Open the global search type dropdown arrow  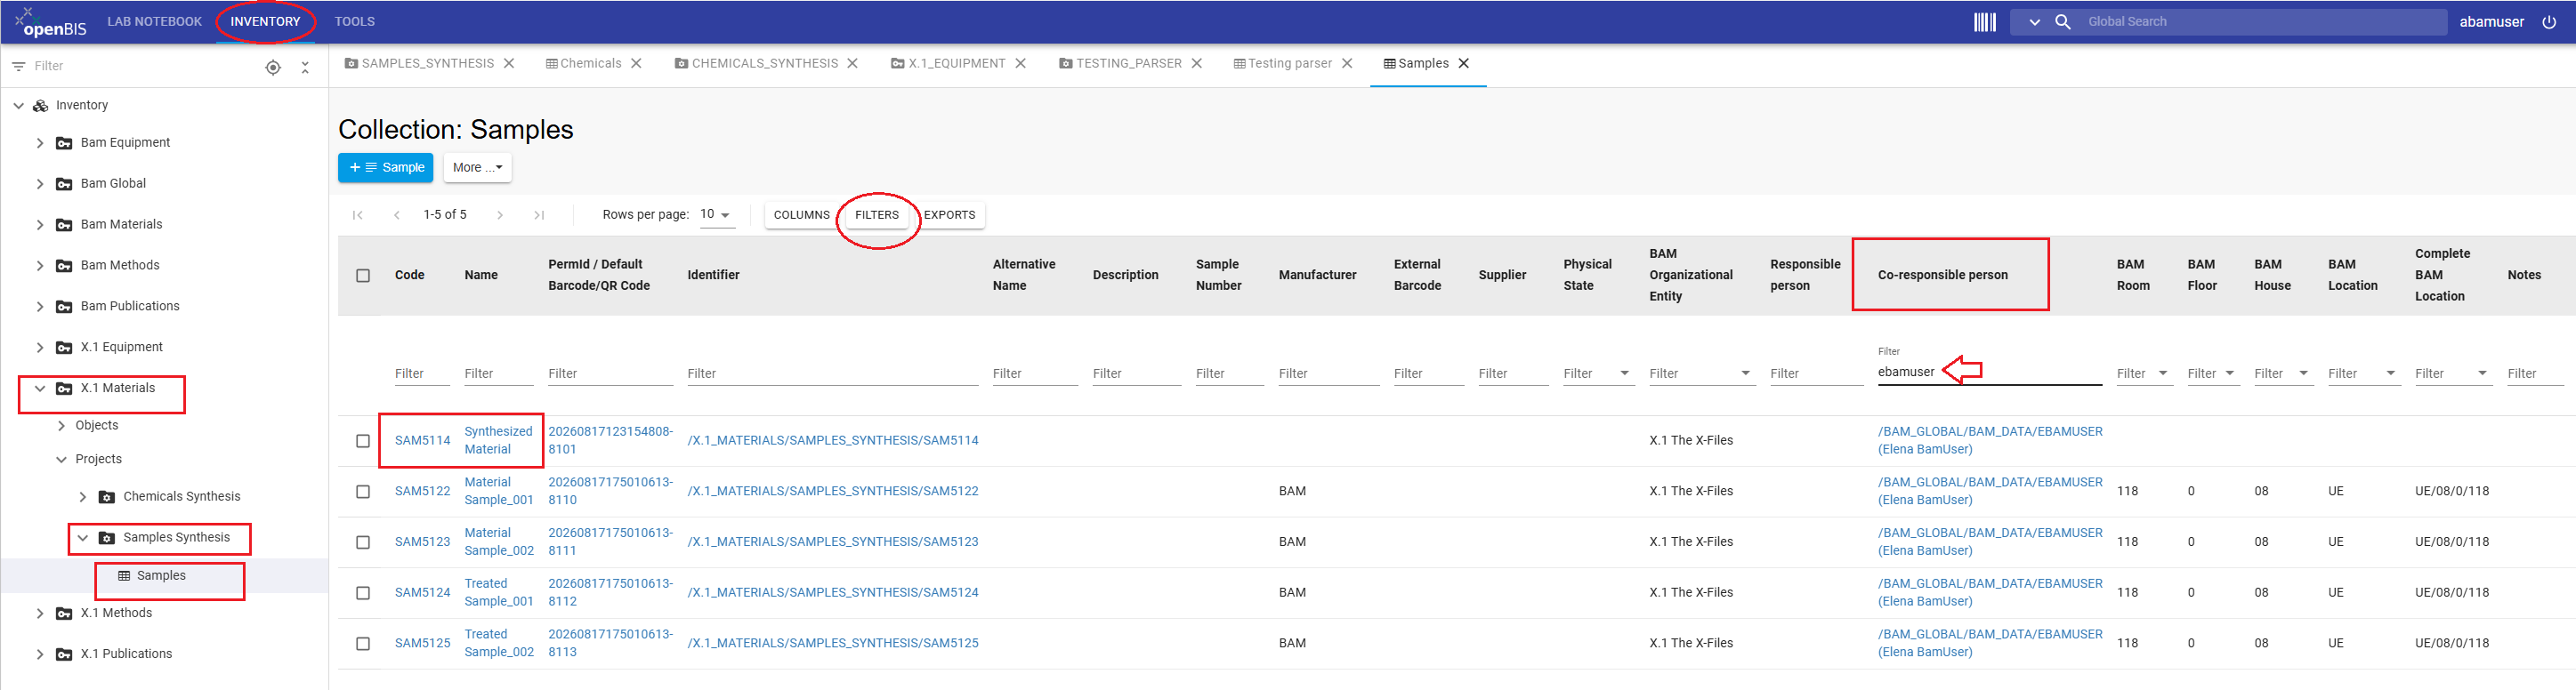2034,22
